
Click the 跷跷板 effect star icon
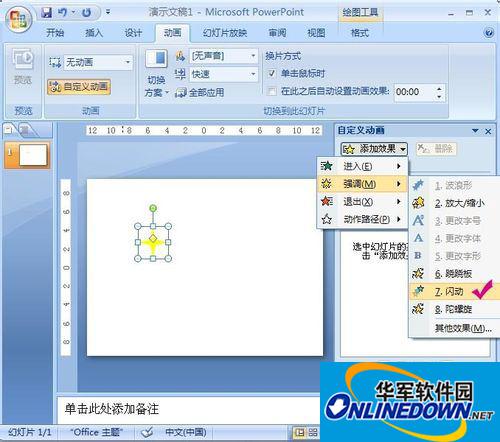point(418,274)
